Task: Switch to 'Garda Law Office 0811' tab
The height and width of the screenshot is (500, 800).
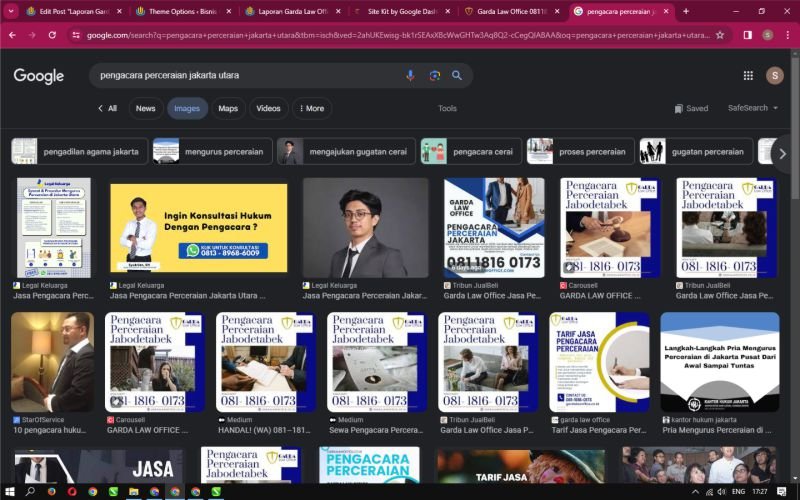Action: (x=512, y=11)
